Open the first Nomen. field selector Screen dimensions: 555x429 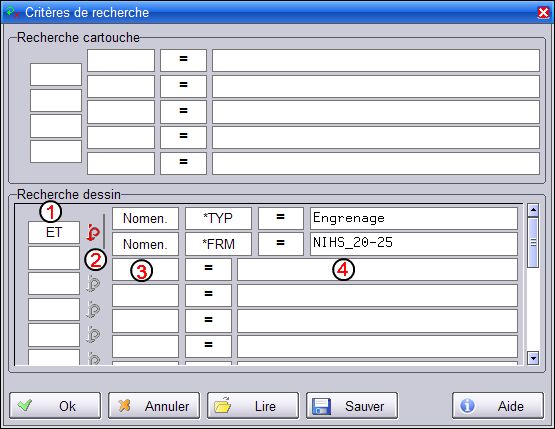coord(145,218)
